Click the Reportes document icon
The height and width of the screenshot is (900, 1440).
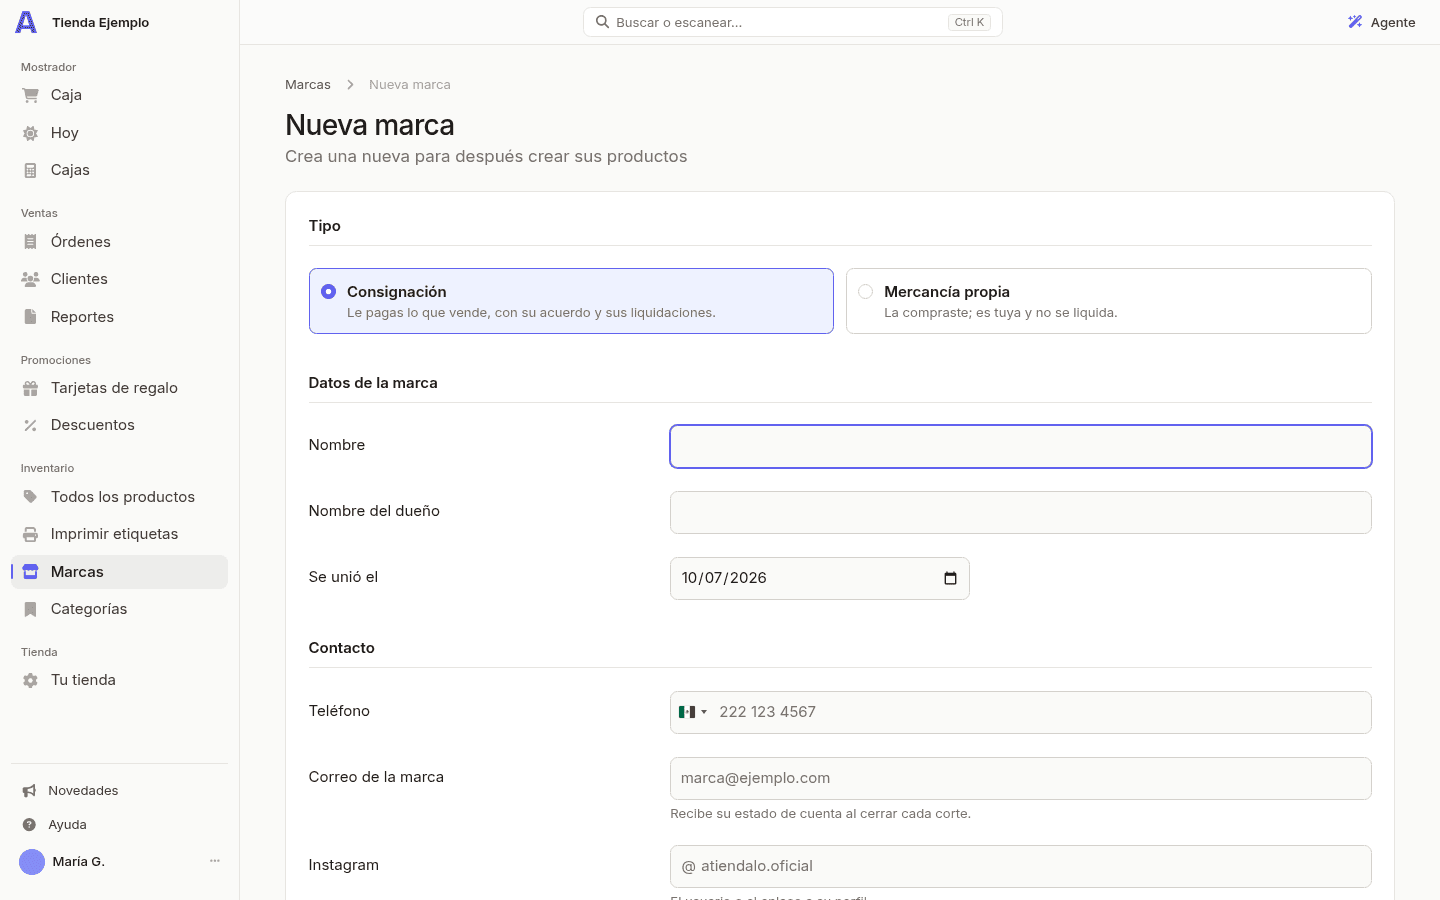(x=30, y=317)
